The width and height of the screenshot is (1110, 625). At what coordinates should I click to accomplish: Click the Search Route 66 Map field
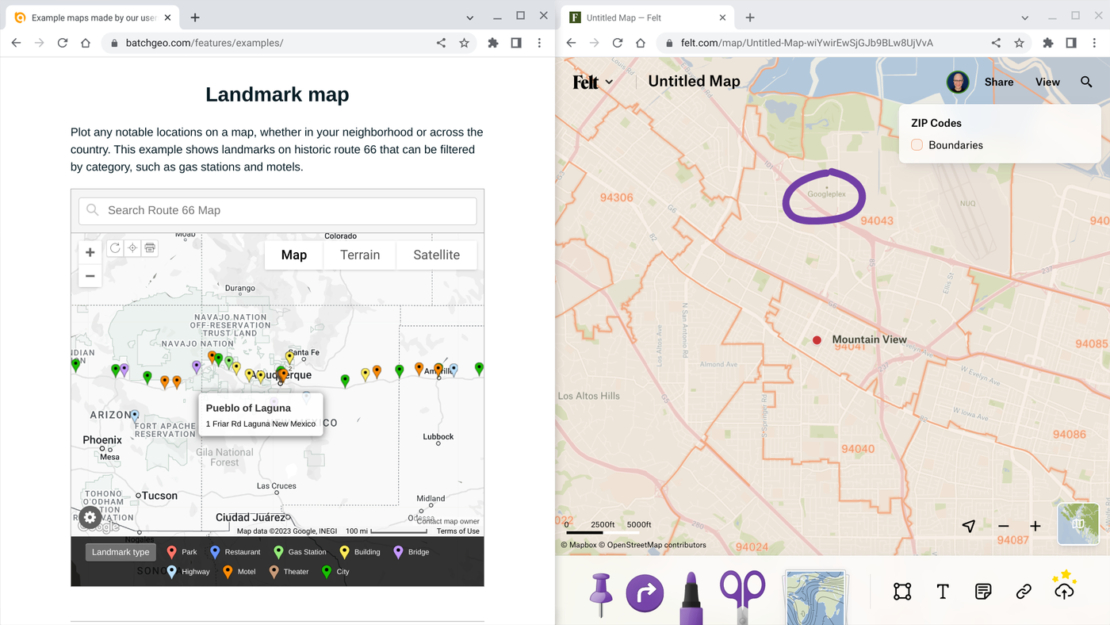click(277, 210)
